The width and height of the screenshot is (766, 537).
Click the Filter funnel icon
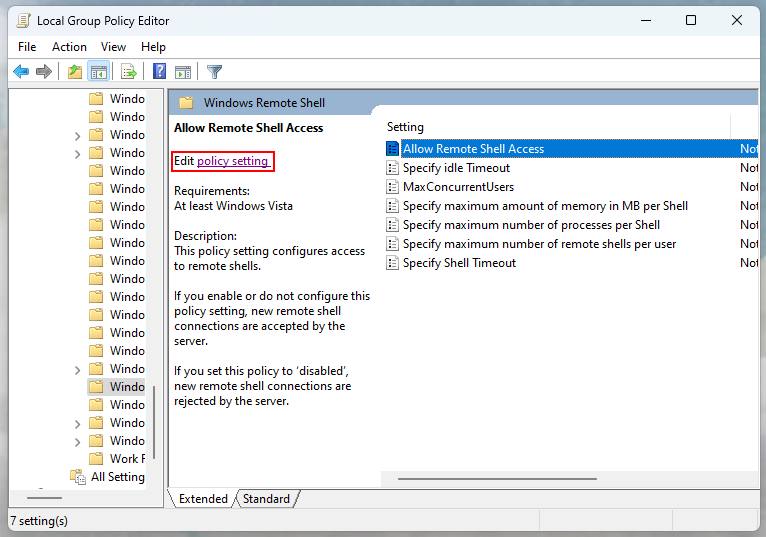click(x=214, y=71)
